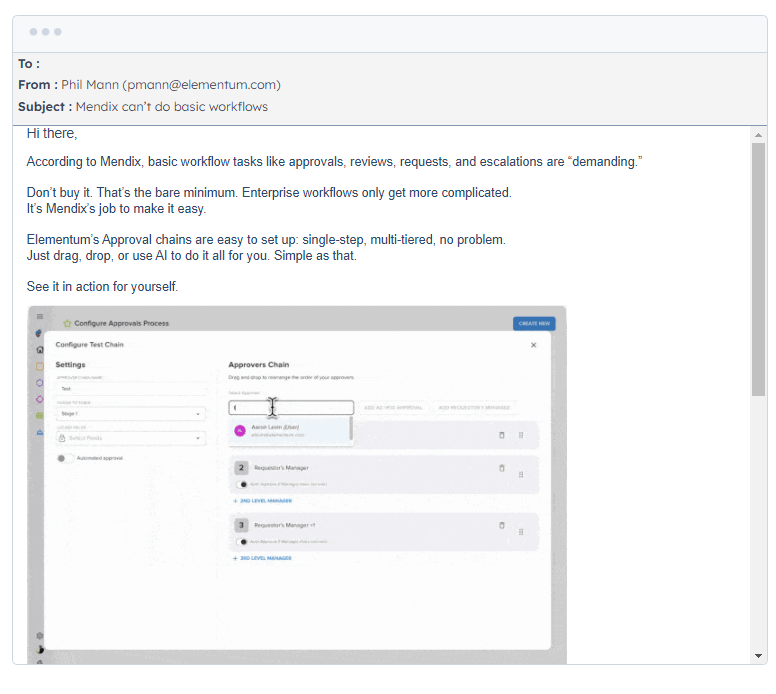Click the scrollbar down arrow of email body
Image resolution: width=776 pixels, height=694 pixels.
click(x=758, y=656)
